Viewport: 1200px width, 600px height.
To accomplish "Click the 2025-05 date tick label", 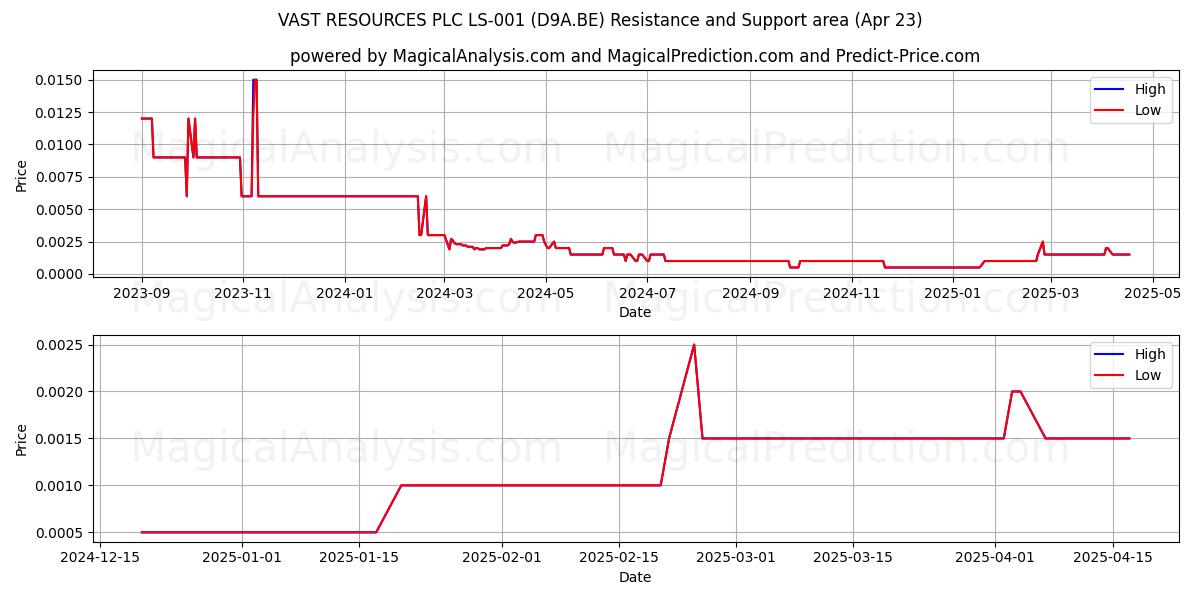I will tap(1153, 293).
